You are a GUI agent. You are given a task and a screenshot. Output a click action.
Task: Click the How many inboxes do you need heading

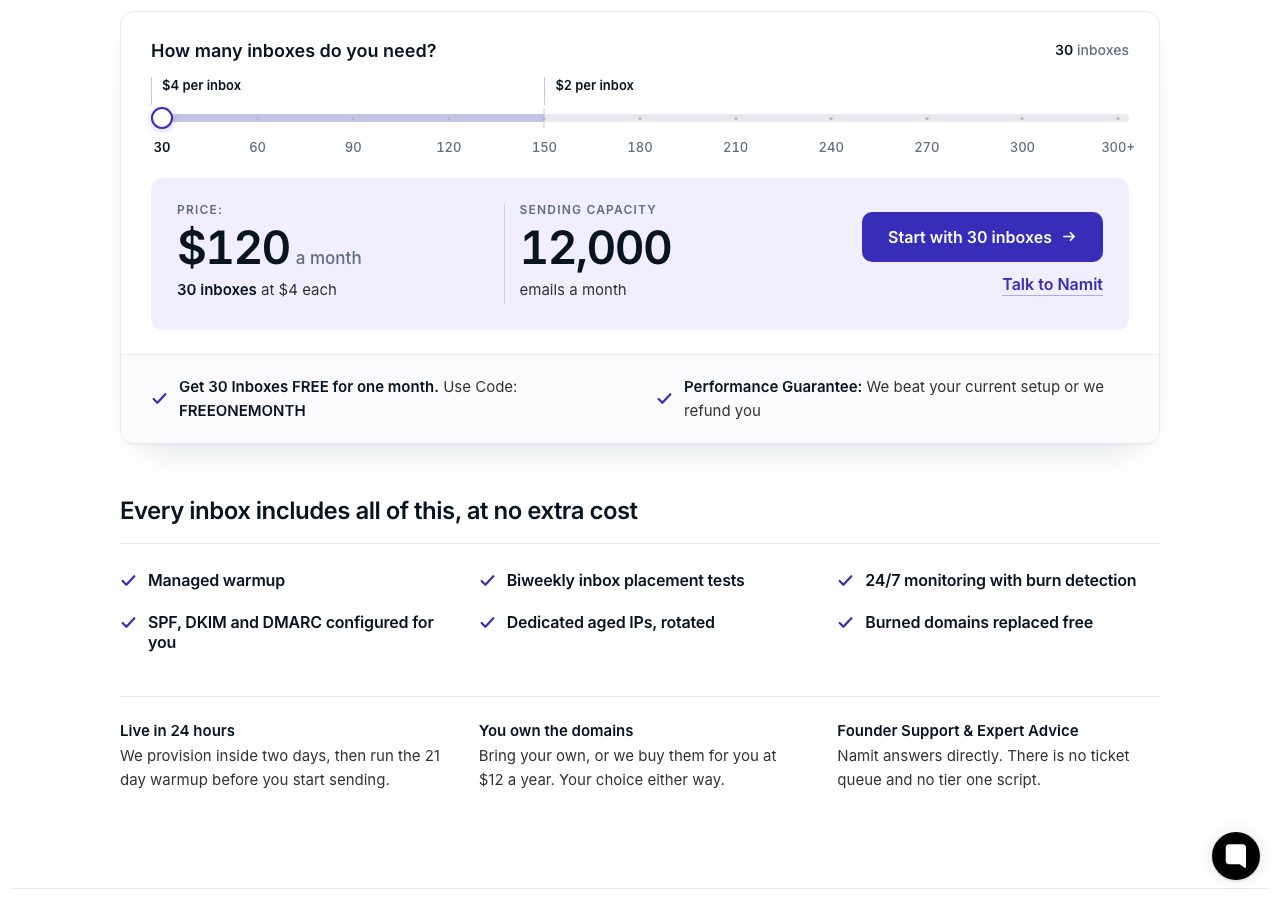tap(294, 50)
